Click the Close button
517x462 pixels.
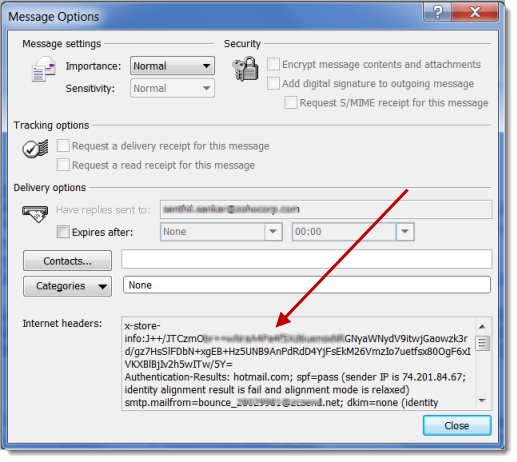coord(457,425)
